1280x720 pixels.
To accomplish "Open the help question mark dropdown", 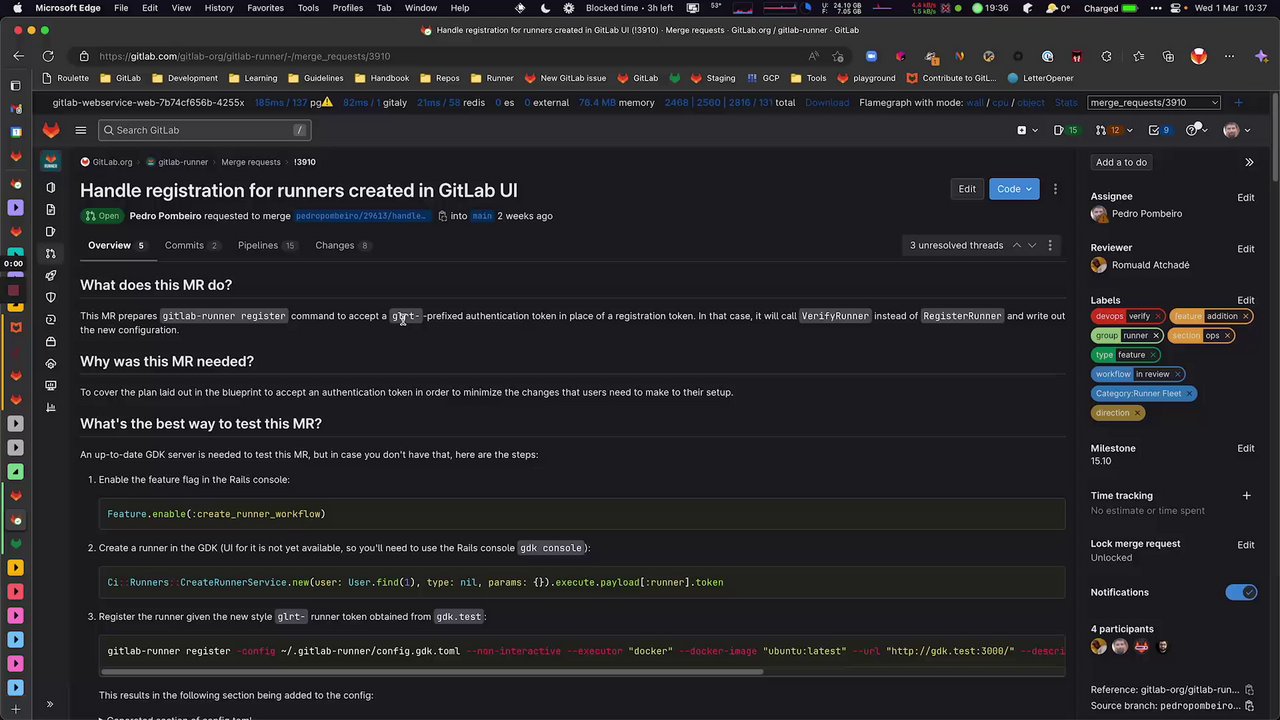I will pyautogui.click(x=1195, y=130).
